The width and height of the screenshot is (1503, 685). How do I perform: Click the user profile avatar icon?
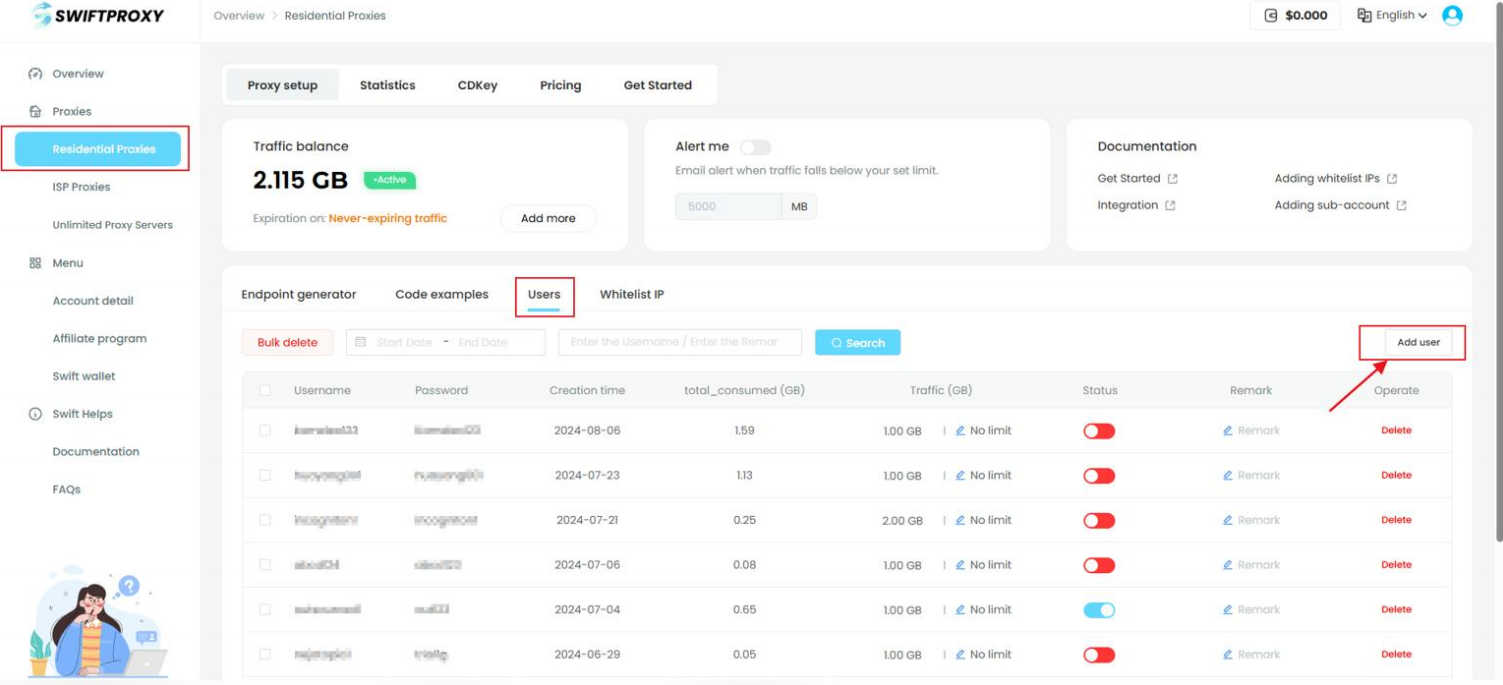tap(1452, 16)
